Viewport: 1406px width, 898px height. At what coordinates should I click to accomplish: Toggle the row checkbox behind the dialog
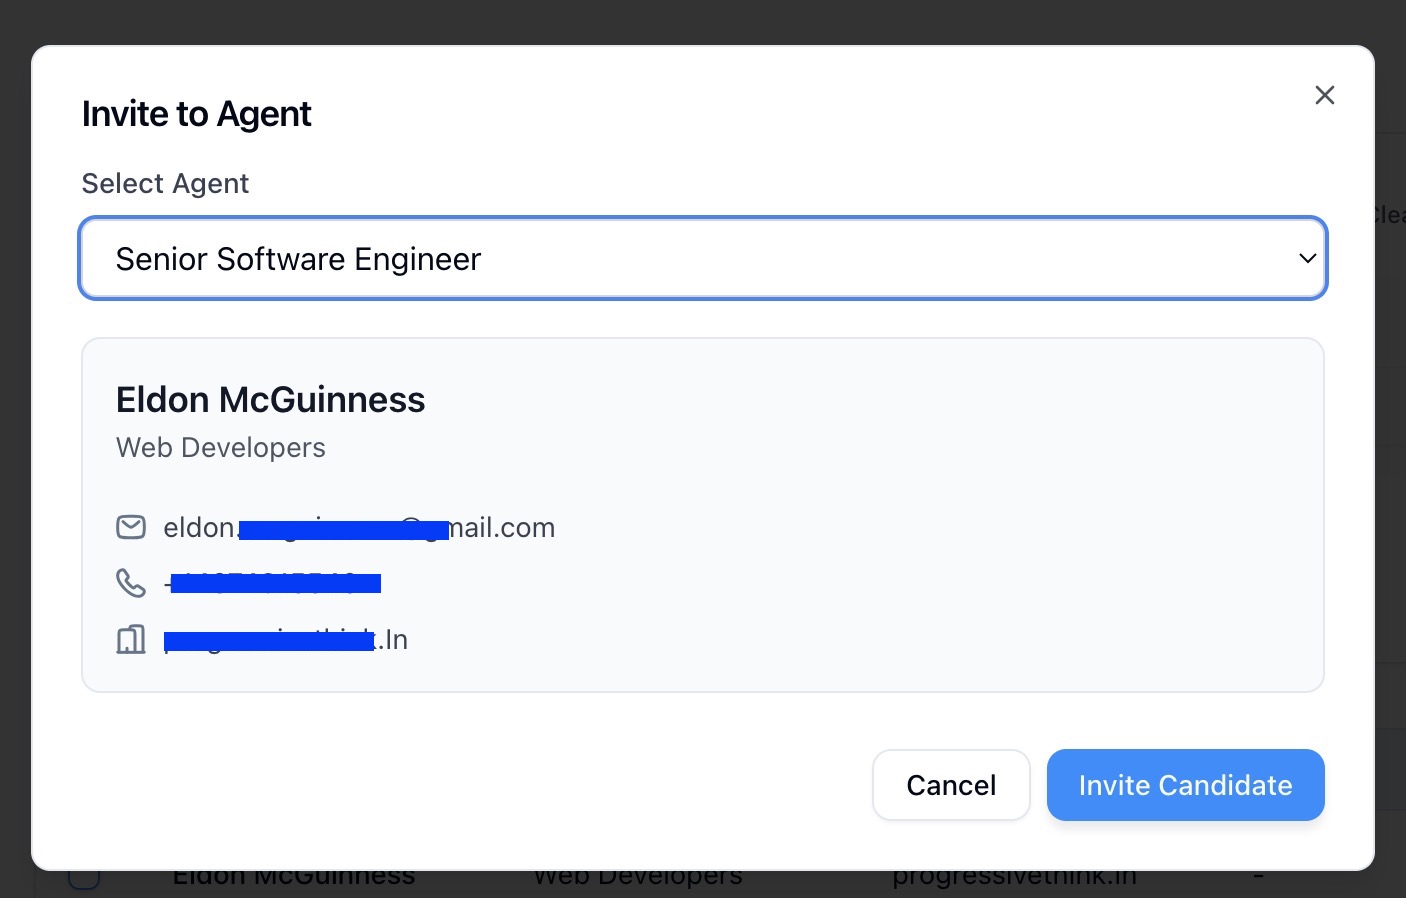84,878
